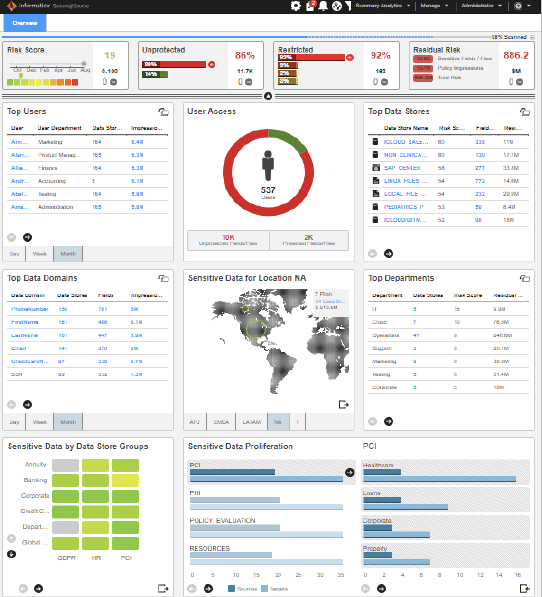Export the Sensitive Data for Location map

(x=343, y=404)
